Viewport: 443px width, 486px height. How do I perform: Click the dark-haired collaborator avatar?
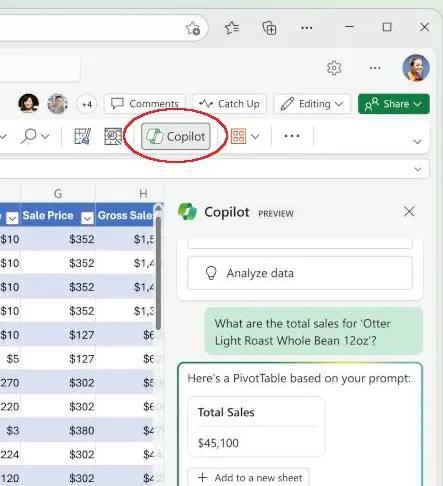click(x=28, y=103)
